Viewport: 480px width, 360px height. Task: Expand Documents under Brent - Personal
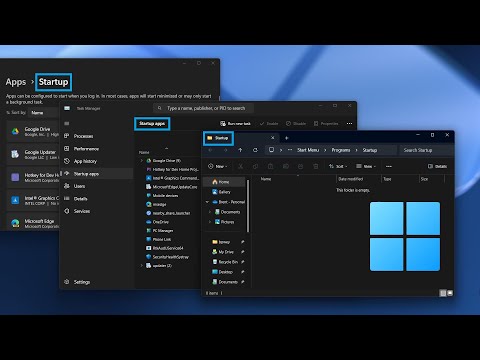(210, 212)
